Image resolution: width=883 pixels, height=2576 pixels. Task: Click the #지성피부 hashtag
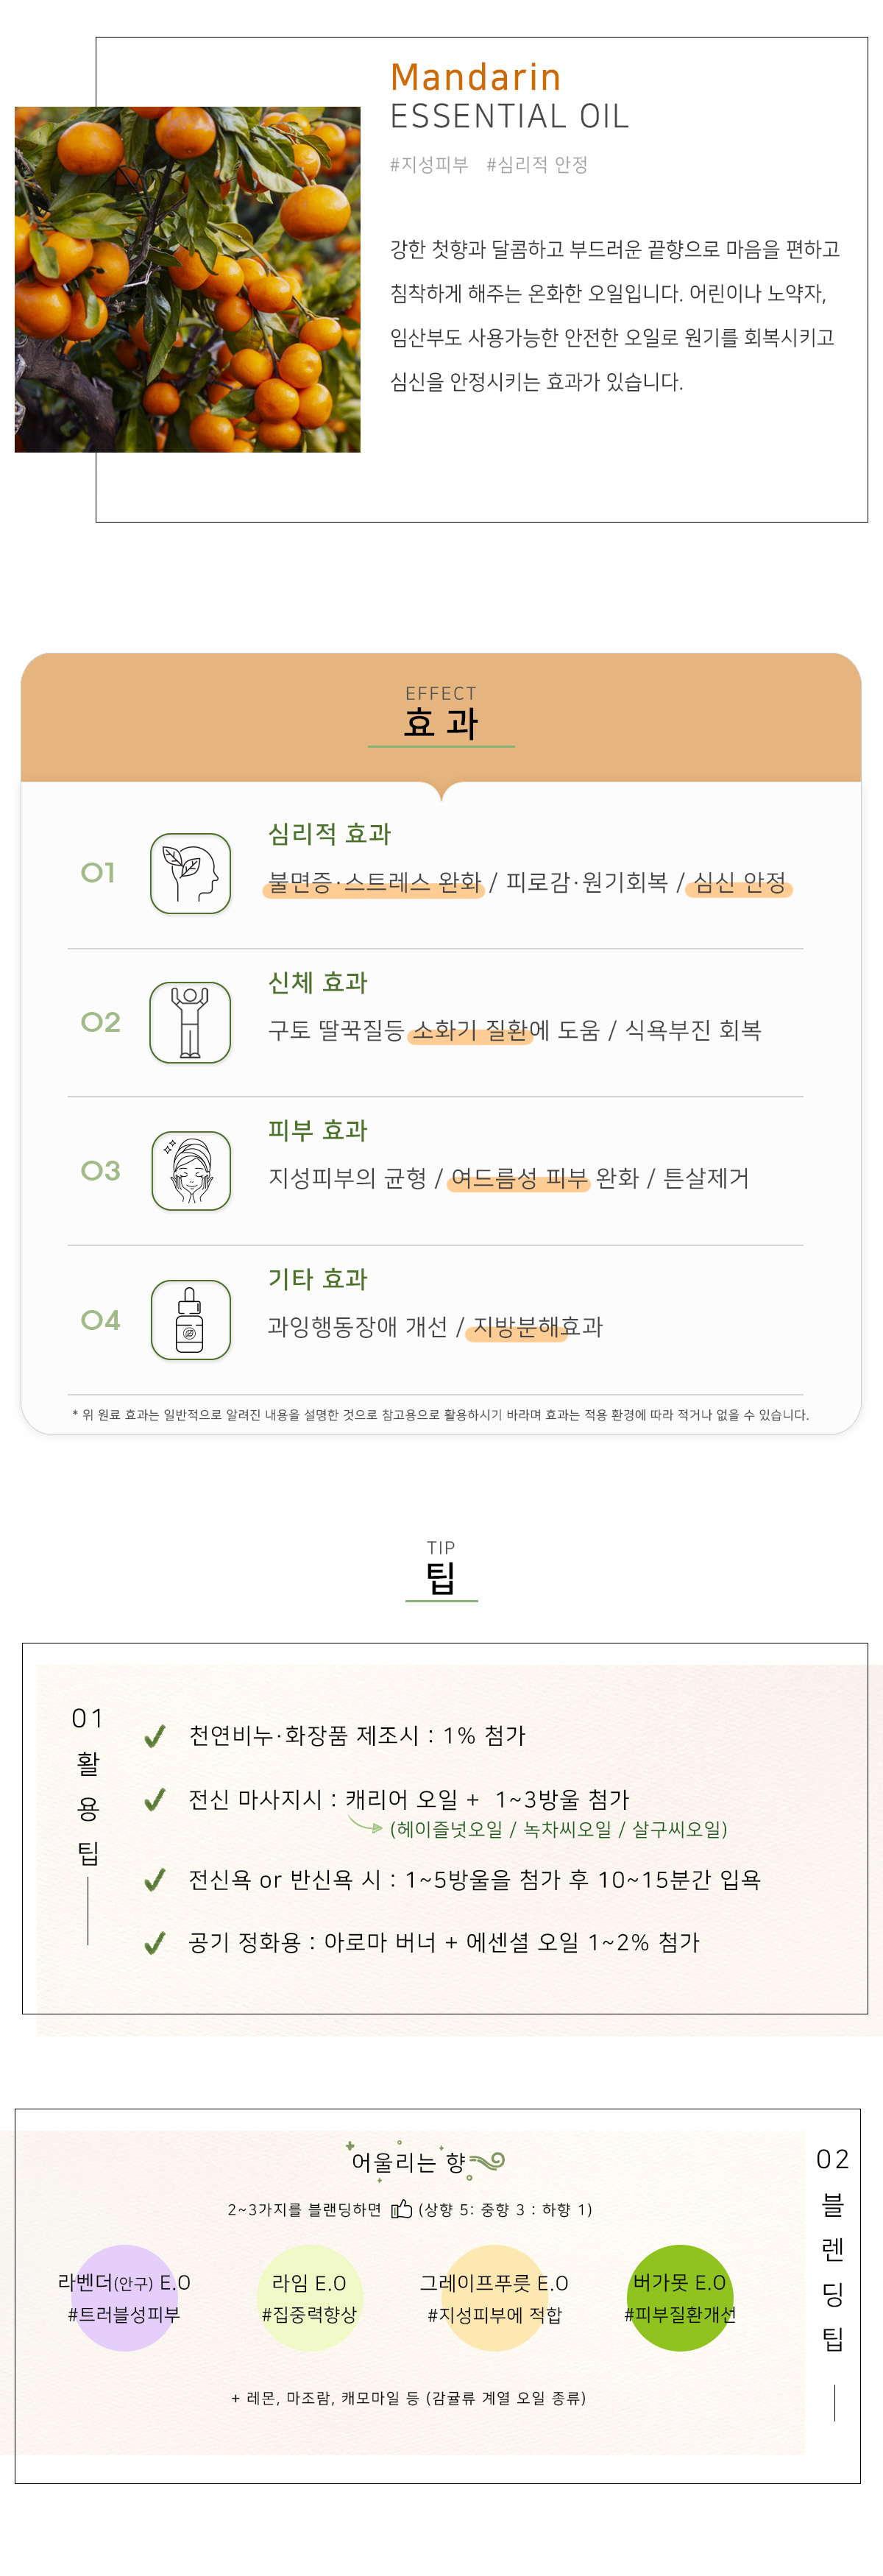tap(429, 165)
